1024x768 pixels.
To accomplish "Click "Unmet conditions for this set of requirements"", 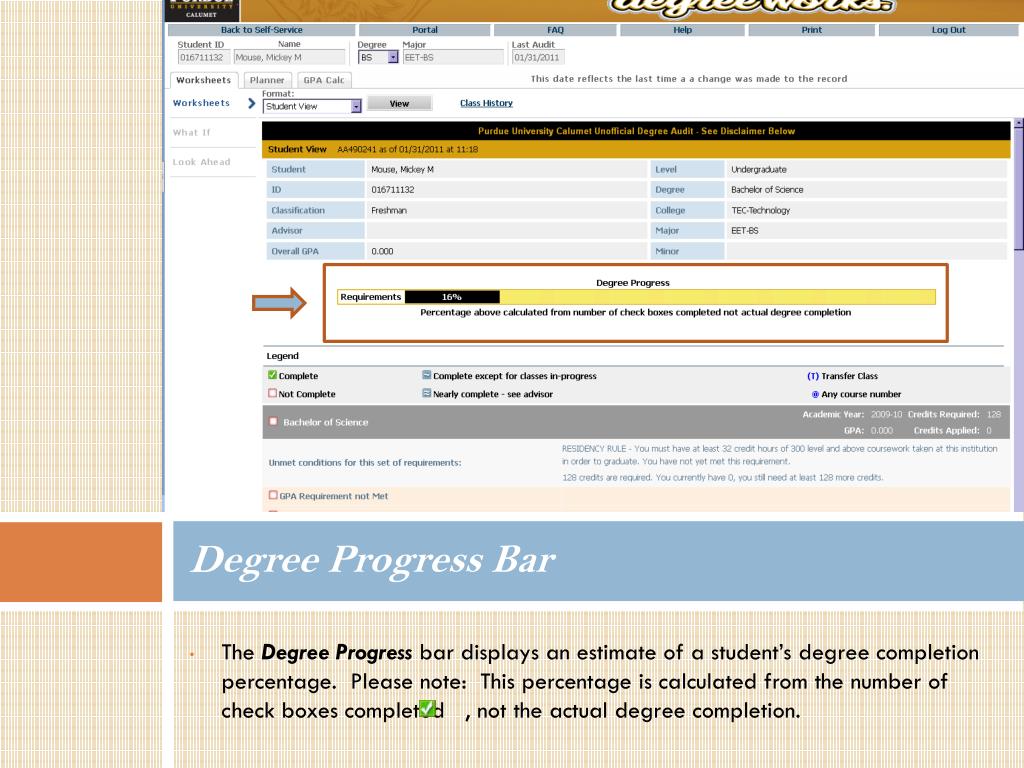I will click(365, 462).
